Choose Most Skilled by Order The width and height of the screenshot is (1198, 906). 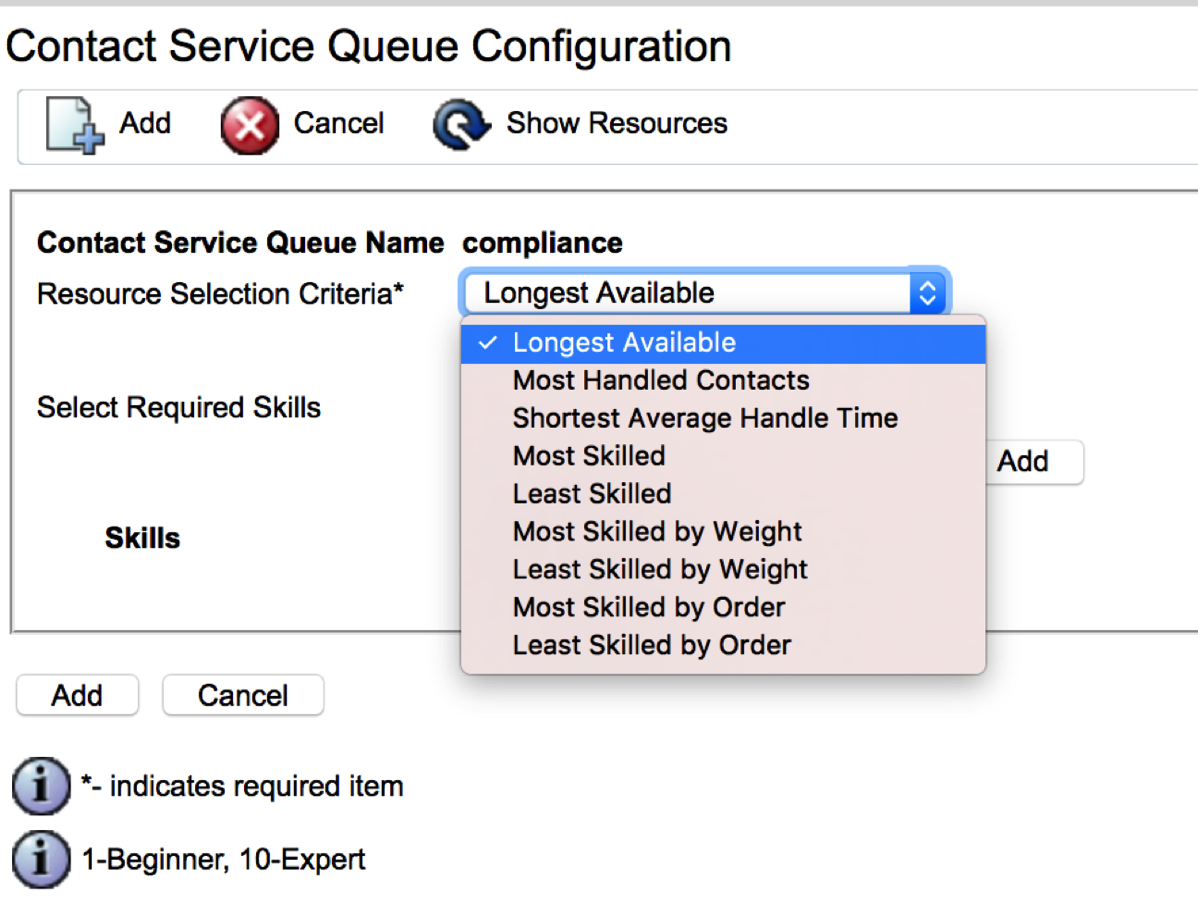[649, 608]
